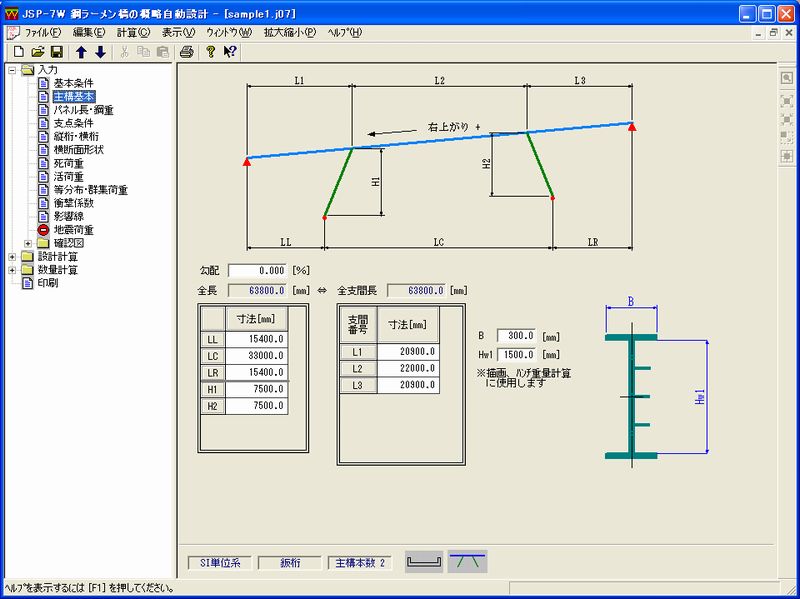Click the Print toolbar icon

click(185, 52)
